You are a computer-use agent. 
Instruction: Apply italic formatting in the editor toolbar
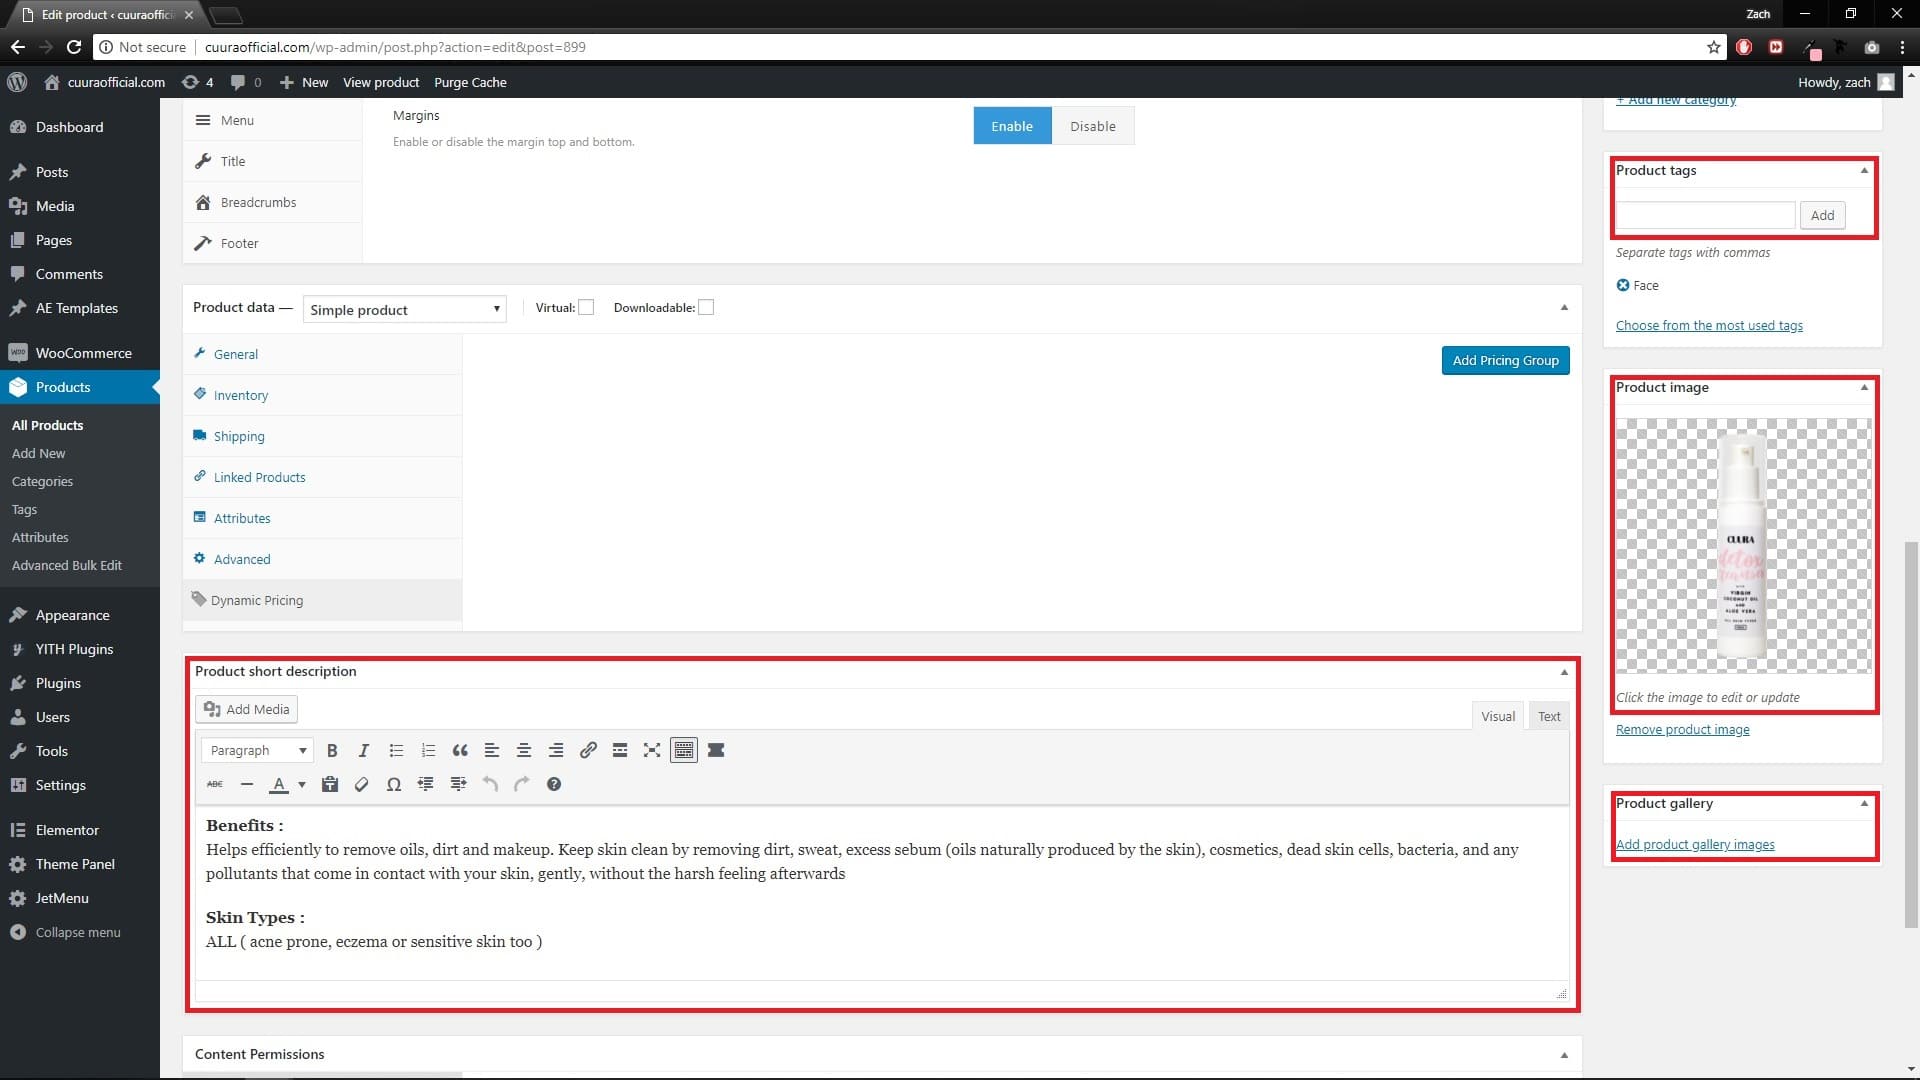pyautogui.click(x=364, y=750)
